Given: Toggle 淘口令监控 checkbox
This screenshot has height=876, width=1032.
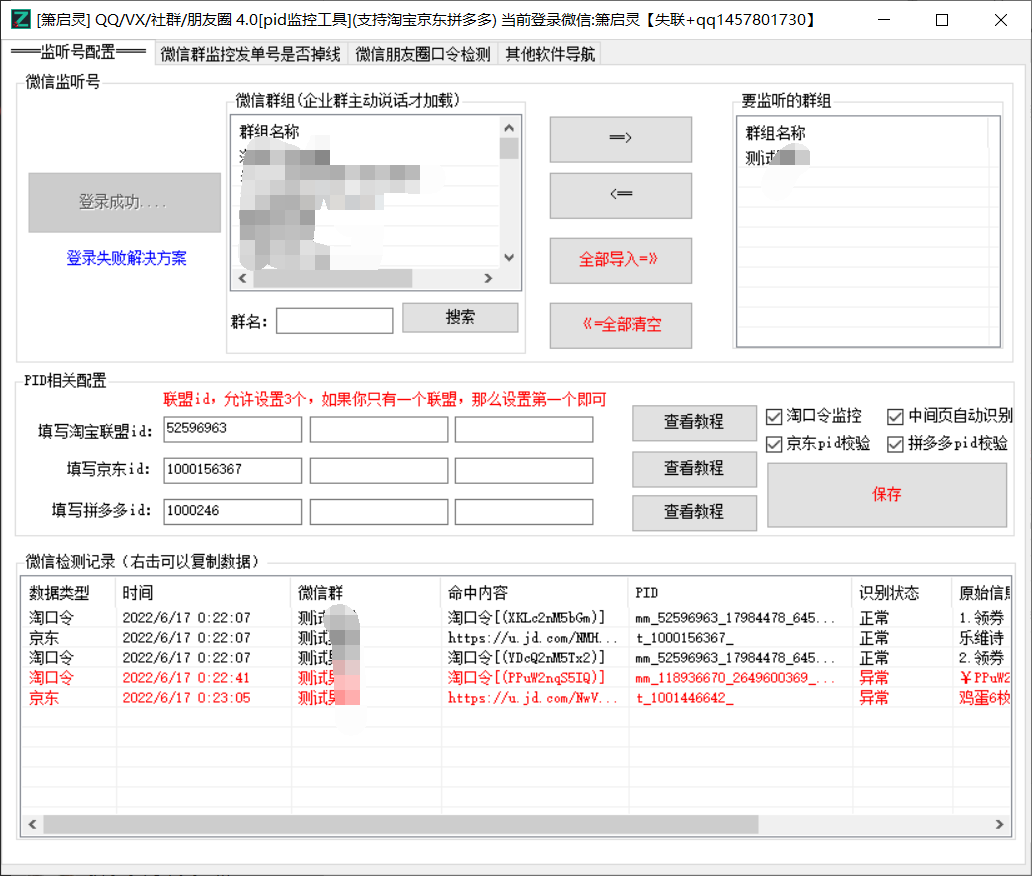Looking at the screenshot, I should click(774, 417).
